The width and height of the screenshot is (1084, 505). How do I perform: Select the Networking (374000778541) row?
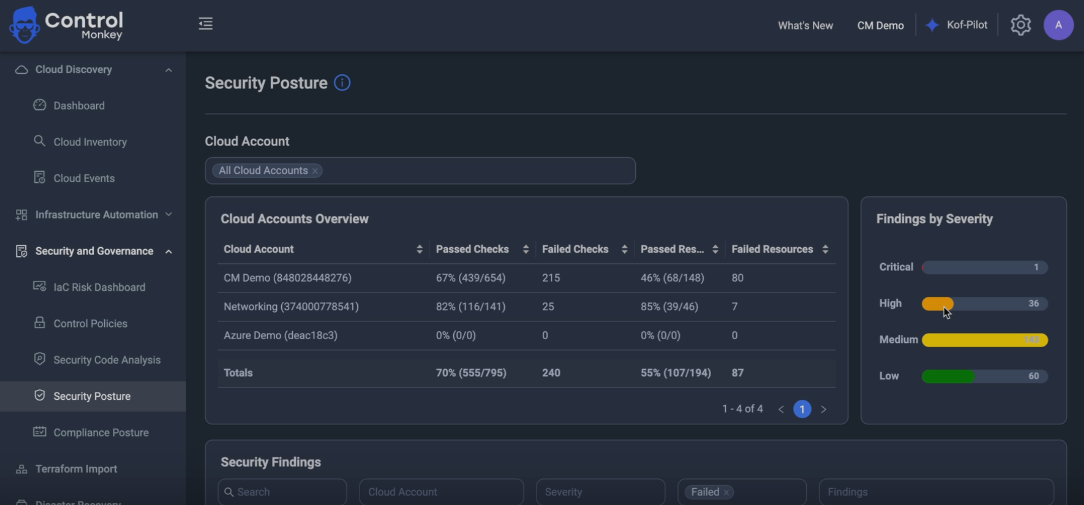point(526,306)
